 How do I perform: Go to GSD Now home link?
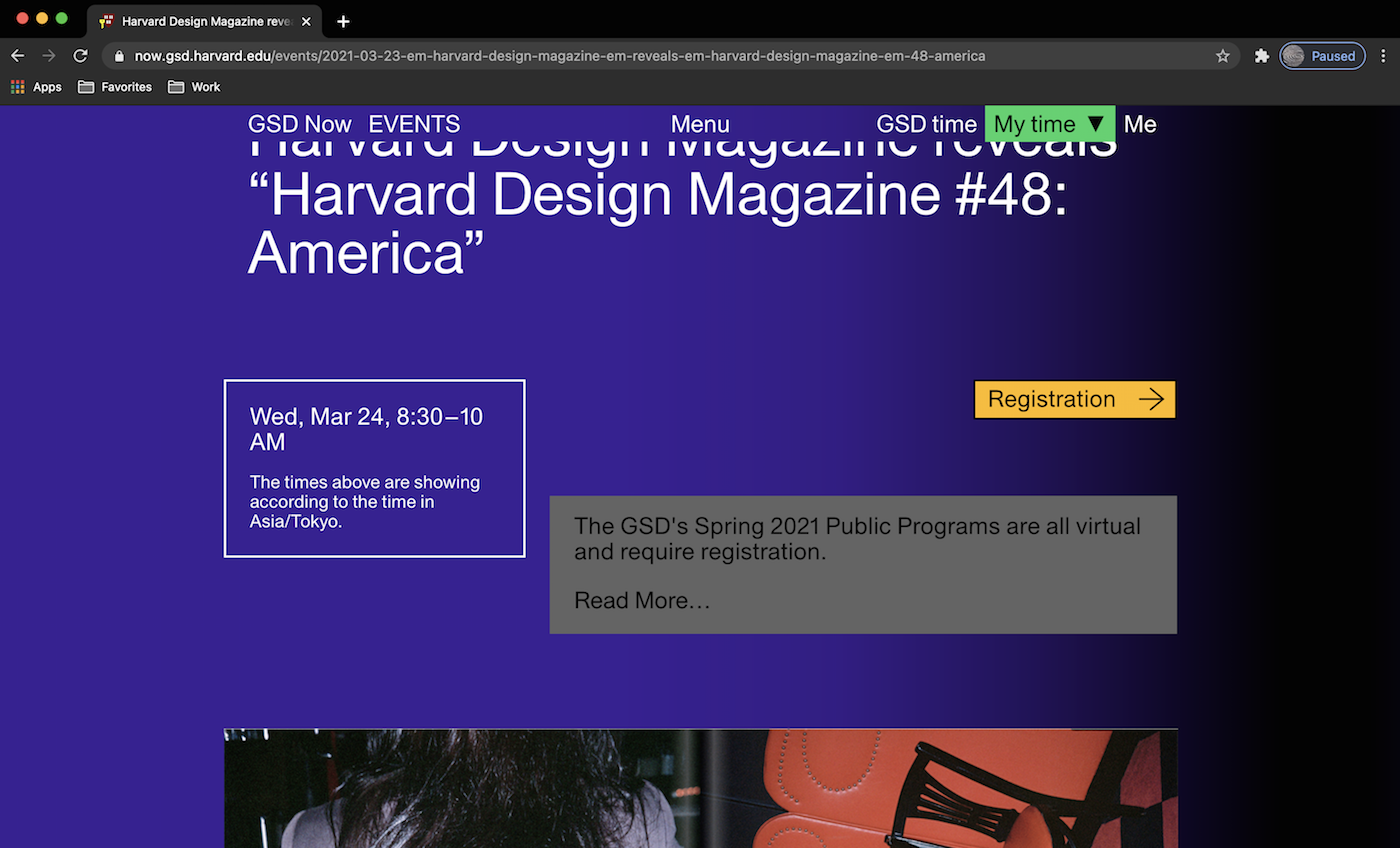(300, 124)
